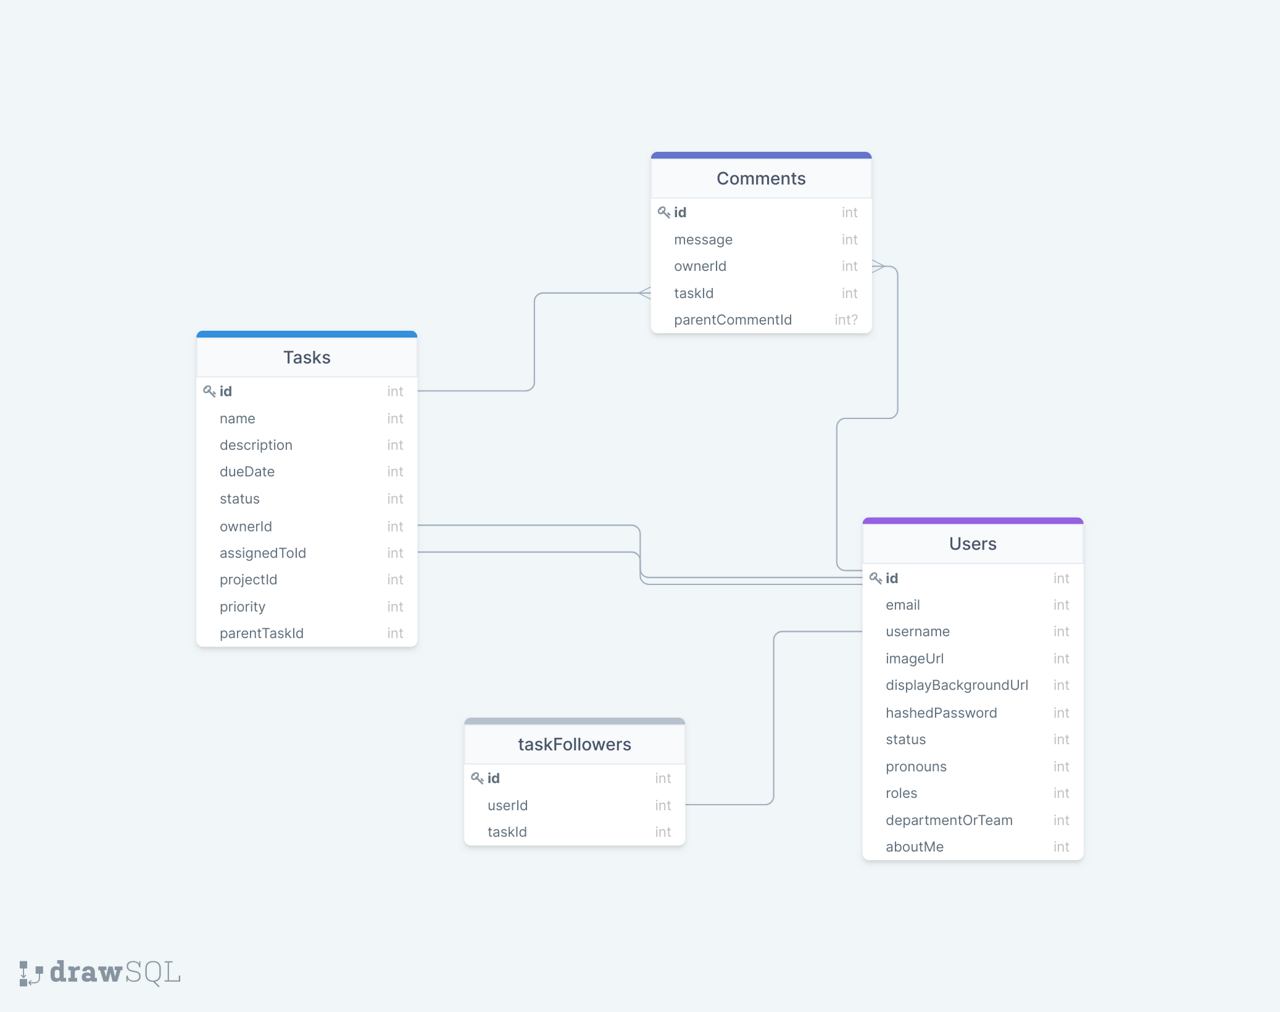The image size is (1280, 1012).
Task: Click the departmentOrTeam field in Users
Action: (x=949, y=820)
